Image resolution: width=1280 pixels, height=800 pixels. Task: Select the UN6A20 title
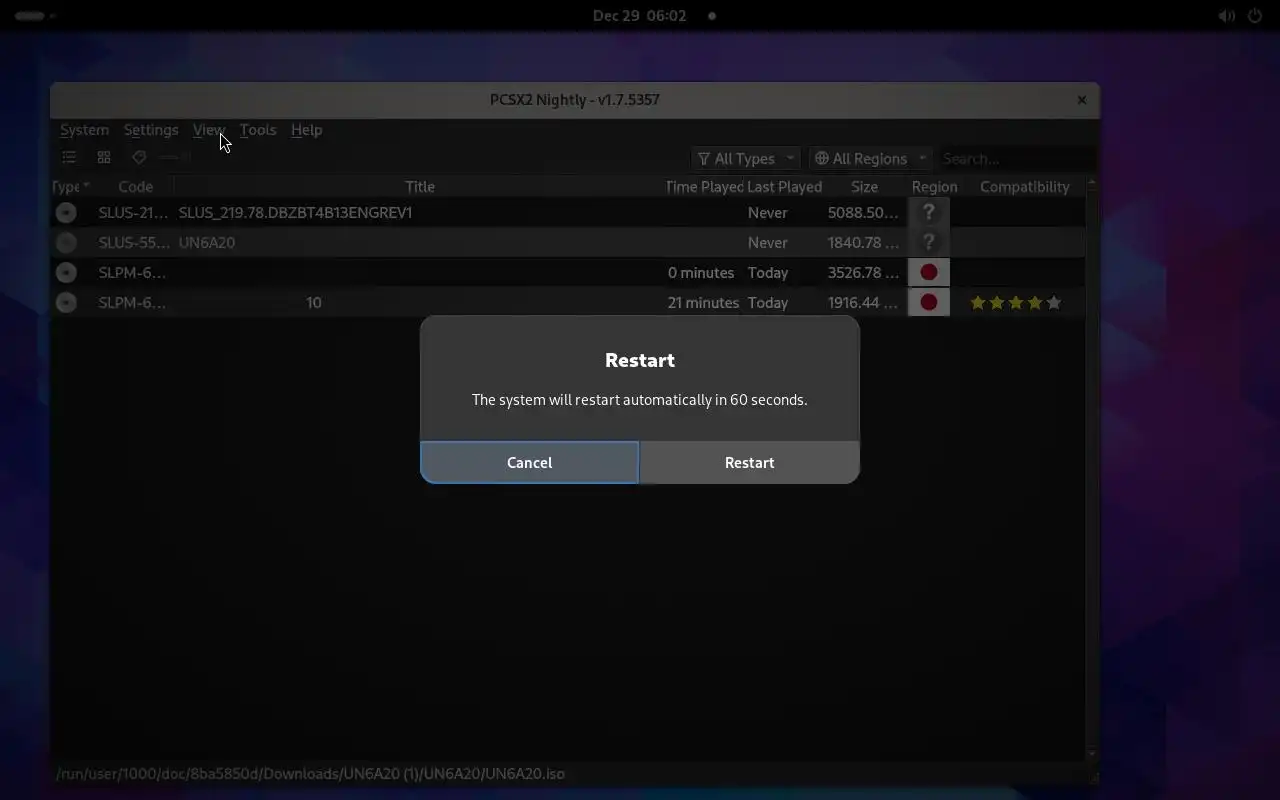[x=207, y=242]
